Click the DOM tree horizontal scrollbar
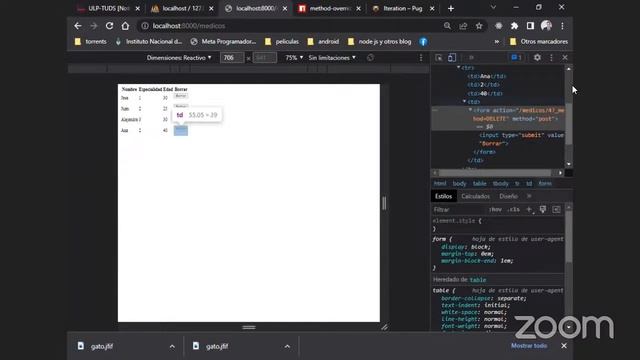Viewport: 640px width, 360px height. click(x=495, y=173)
